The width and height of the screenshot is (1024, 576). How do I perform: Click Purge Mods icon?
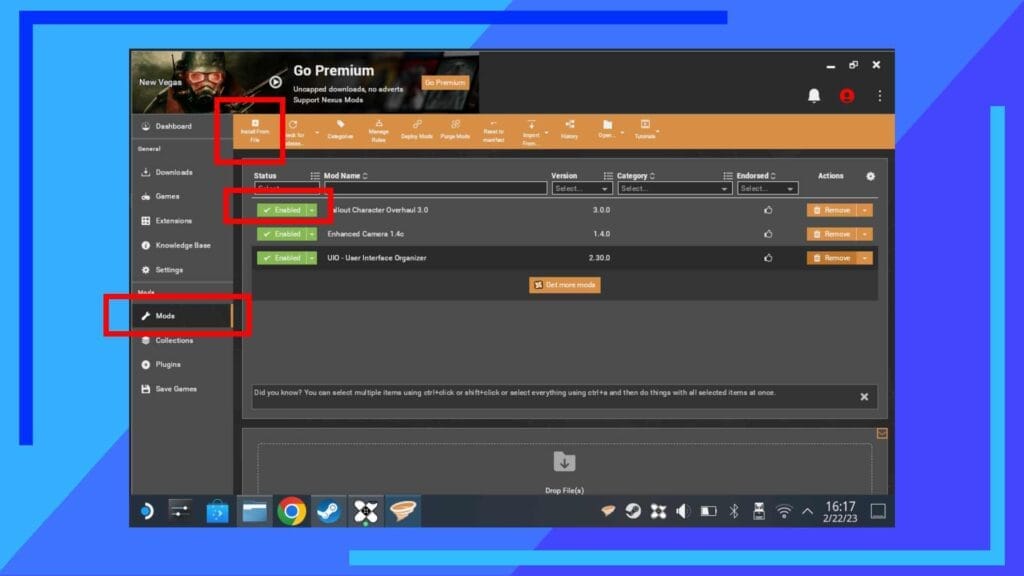pos(455,129)
